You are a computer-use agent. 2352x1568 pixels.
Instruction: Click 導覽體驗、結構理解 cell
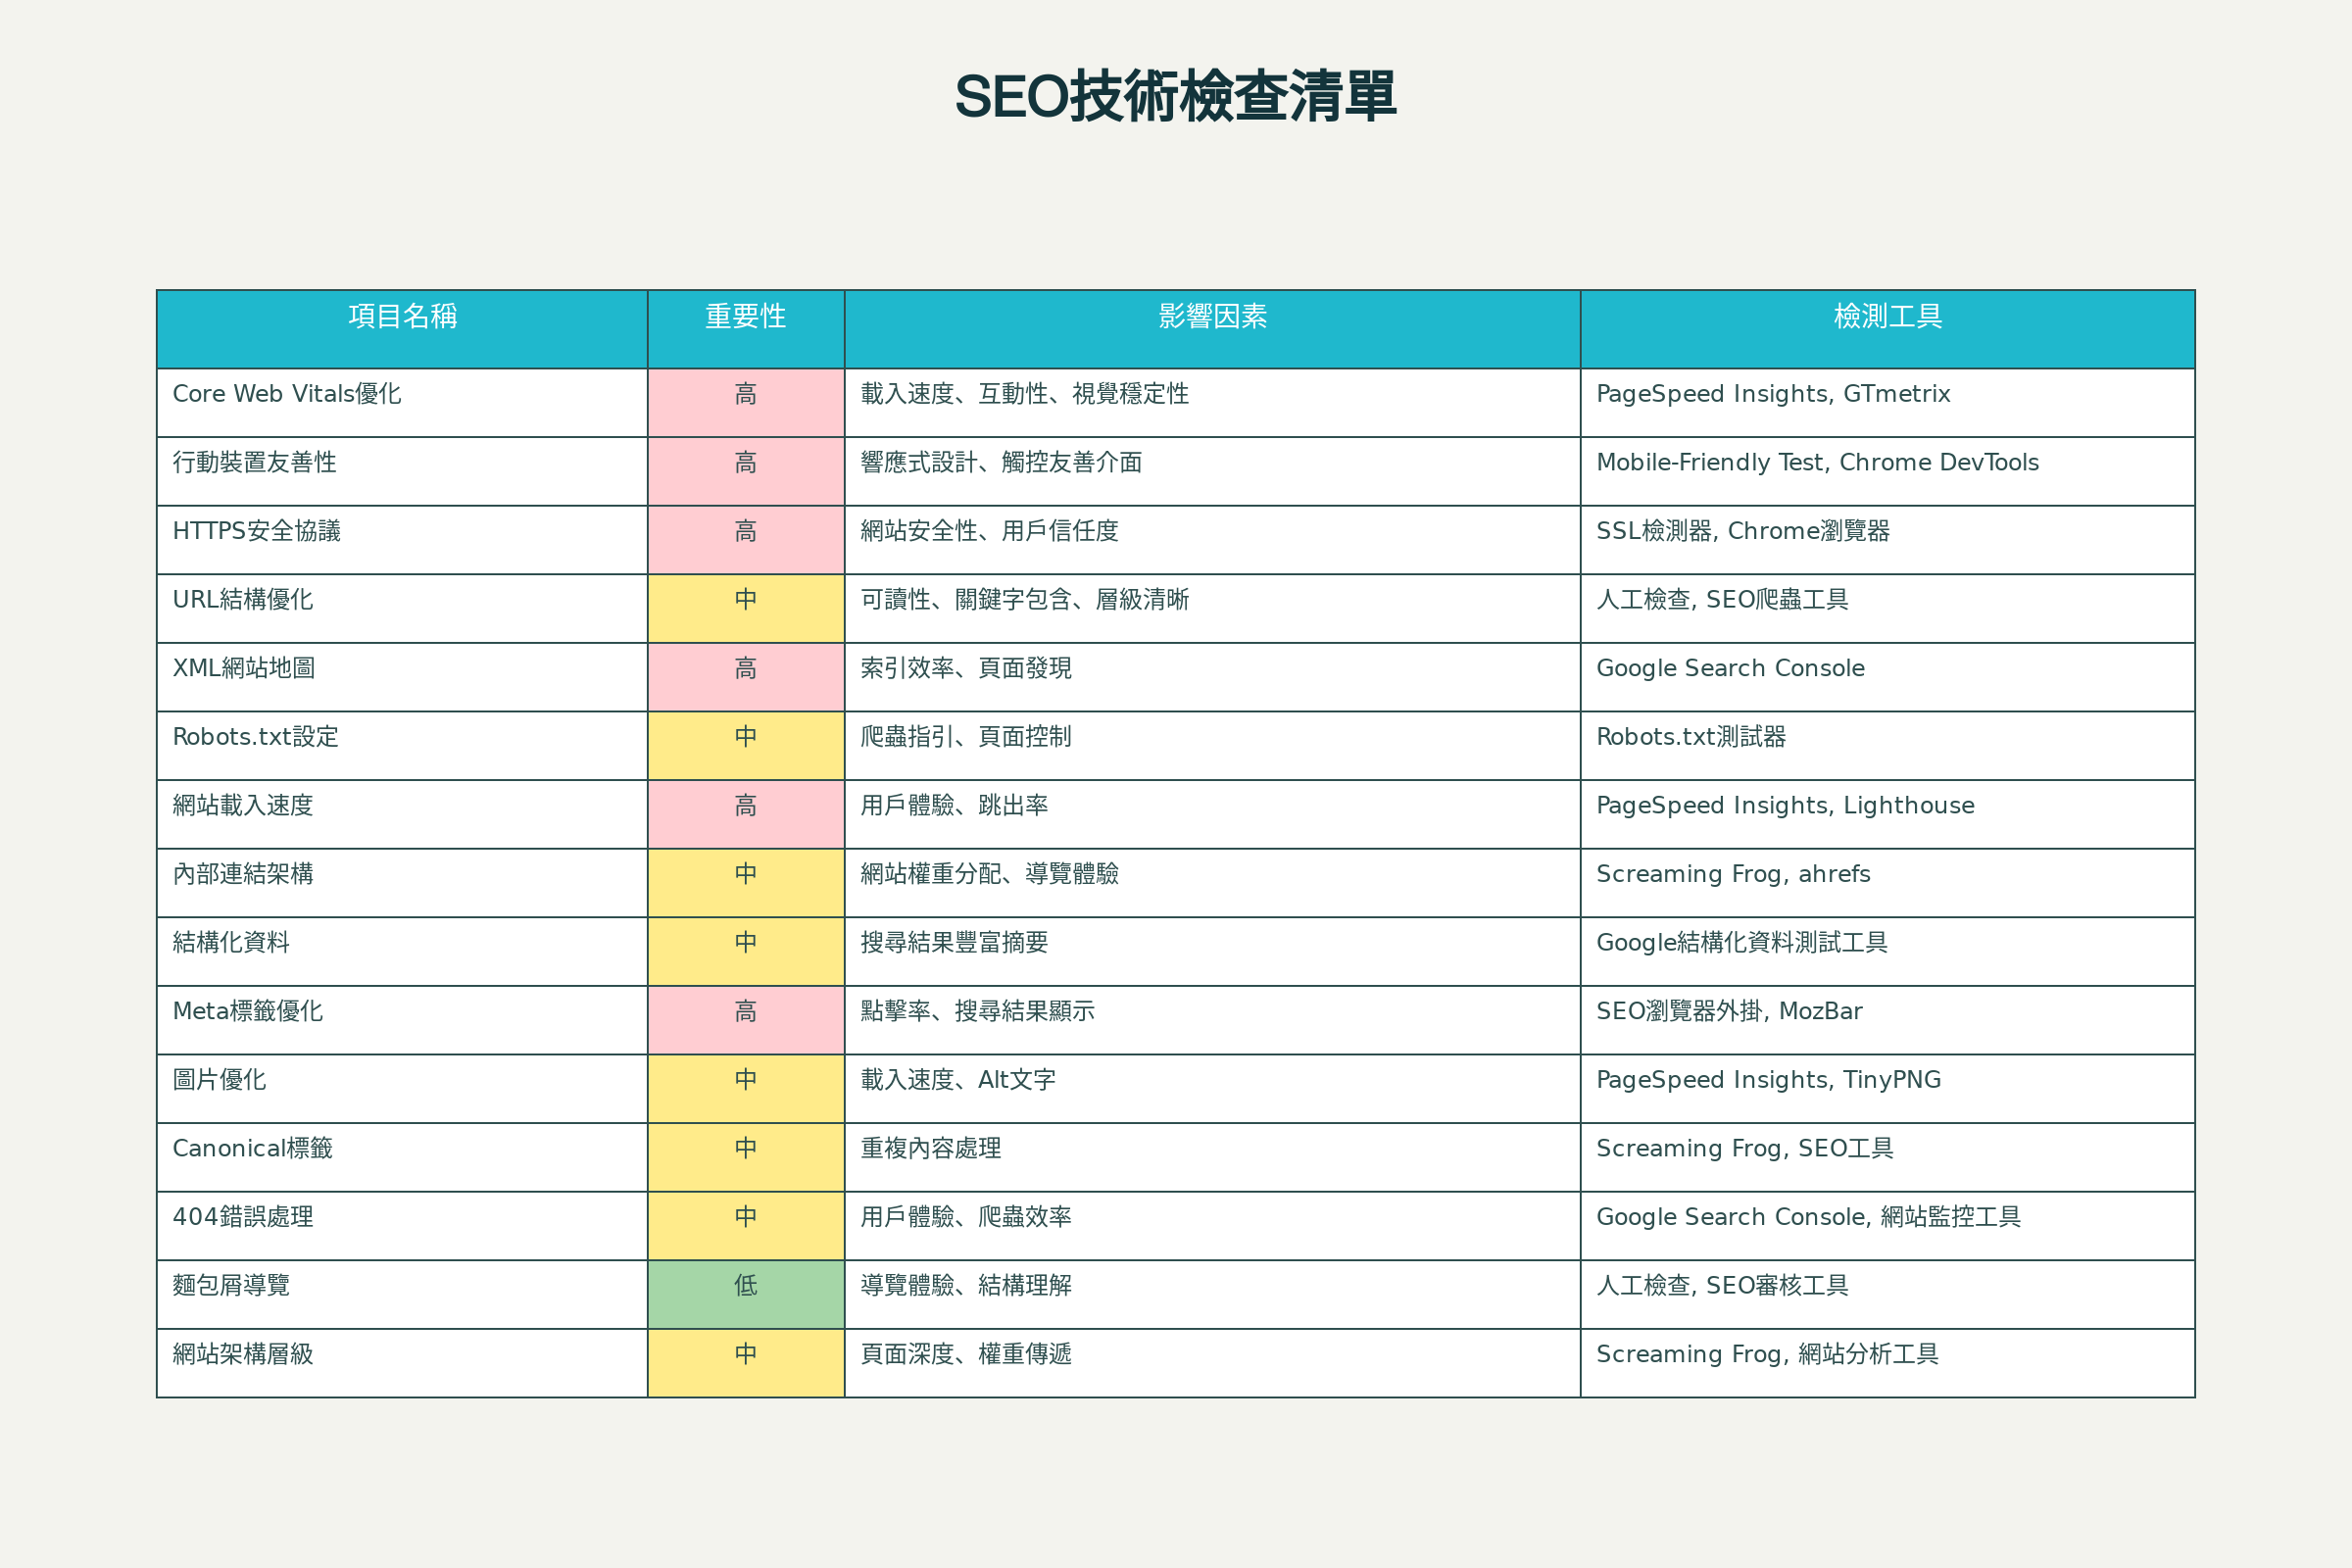click(1212, 1294)
